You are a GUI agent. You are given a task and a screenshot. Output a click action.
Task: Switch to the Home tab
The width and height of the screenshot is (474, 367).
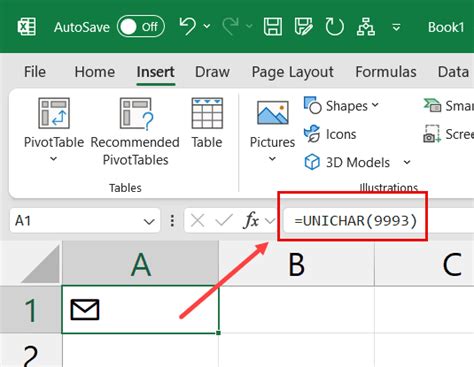point(95,72)
